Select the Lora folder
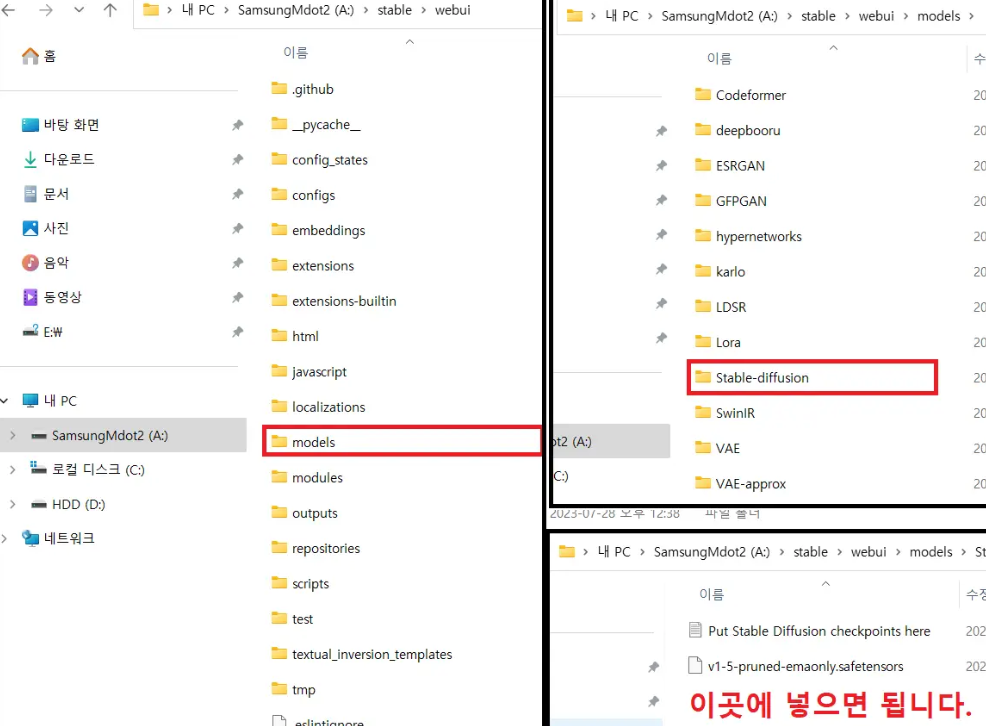Screen dimensions: 986x726 tap(717, 342)
